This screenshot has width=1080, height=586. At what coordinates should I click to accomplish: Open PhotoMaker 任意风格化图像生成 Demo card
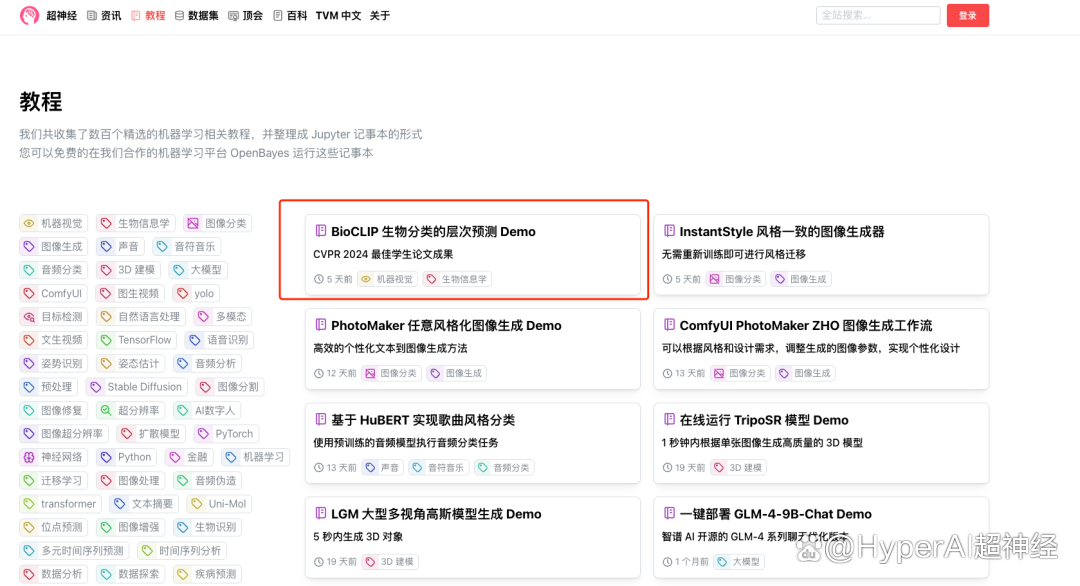446,326
